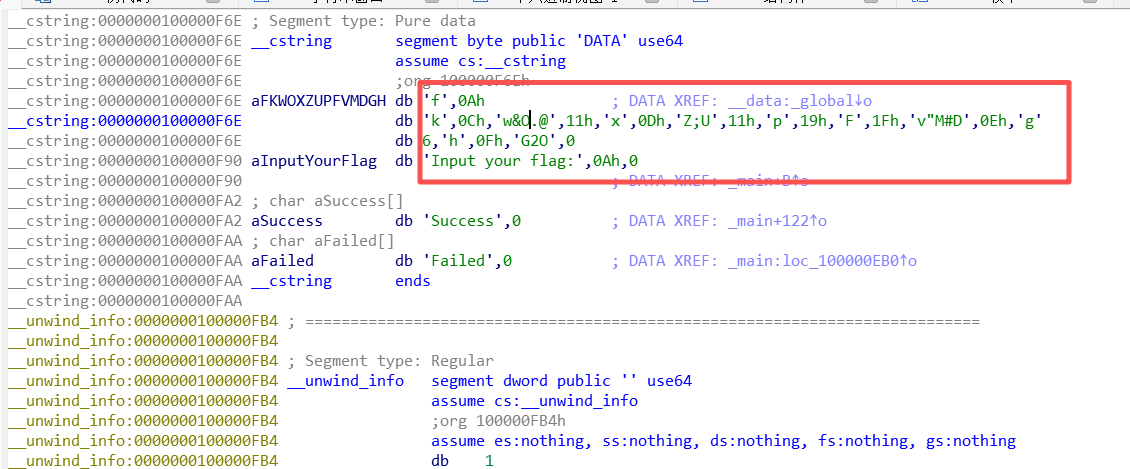
Task: Click the 'Segment type: Pure data' comment
Action: tap(363, 21)
